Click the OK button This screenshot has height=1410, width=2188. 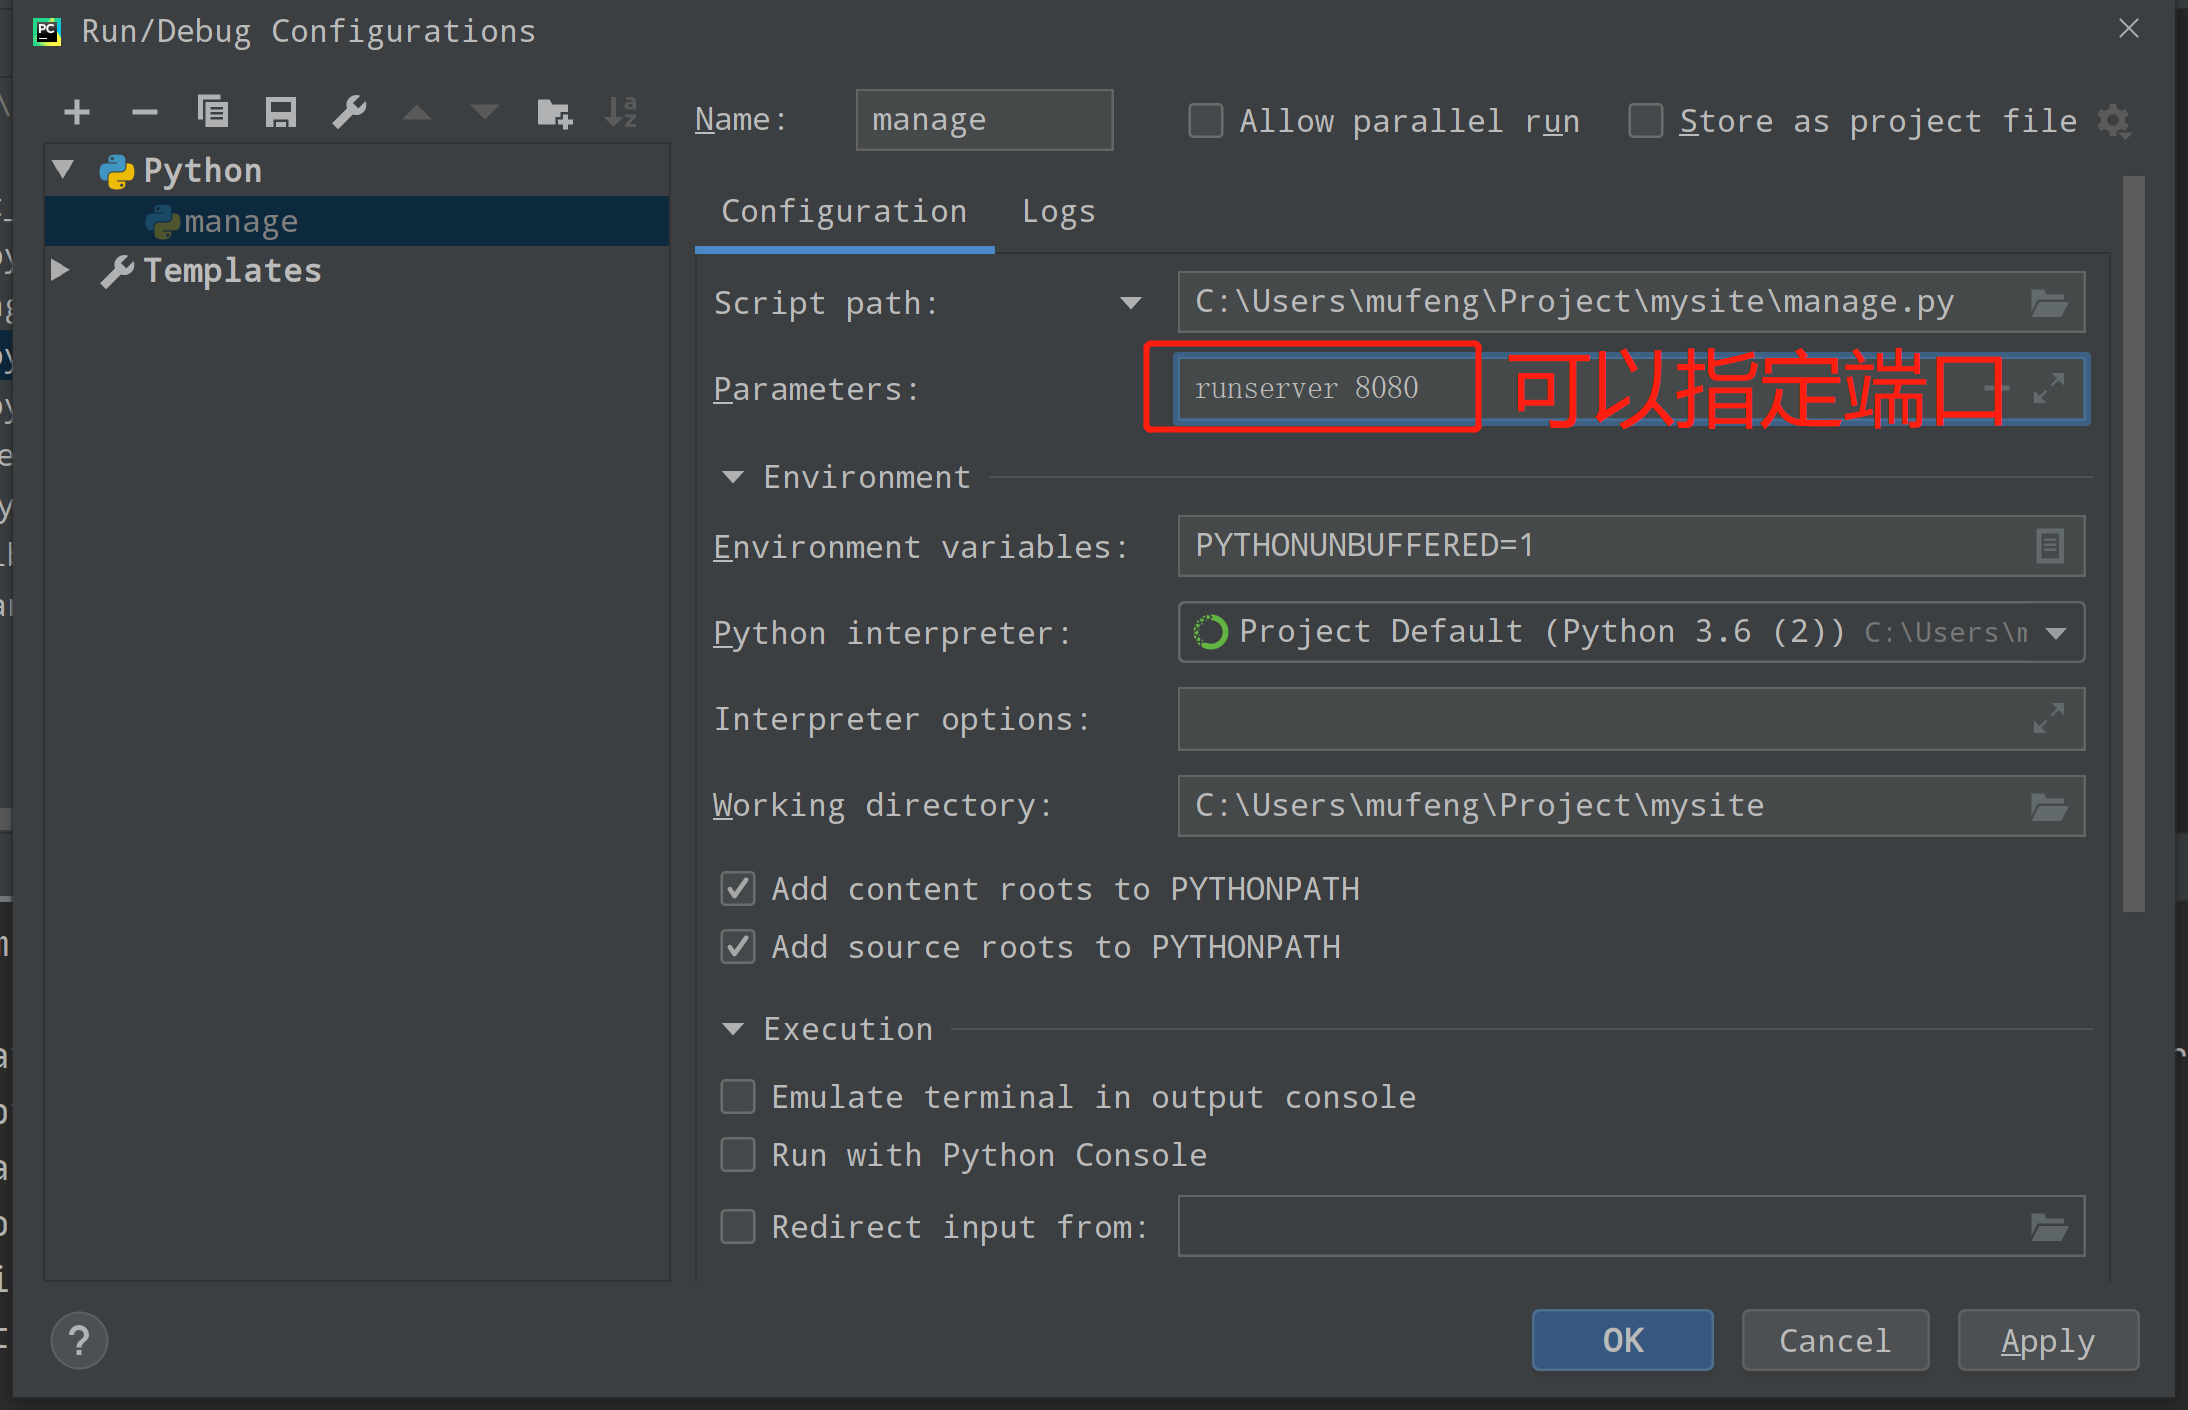click(1622, 1340)
